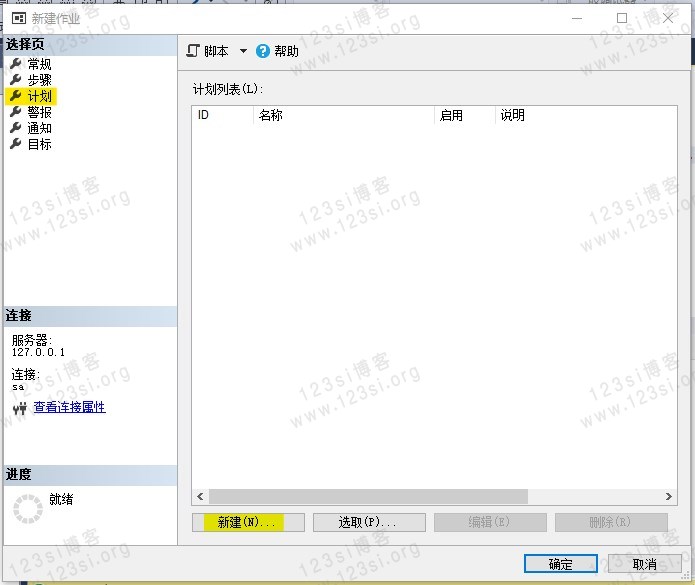Minimize the 新建作业 window

click(577, 18)
